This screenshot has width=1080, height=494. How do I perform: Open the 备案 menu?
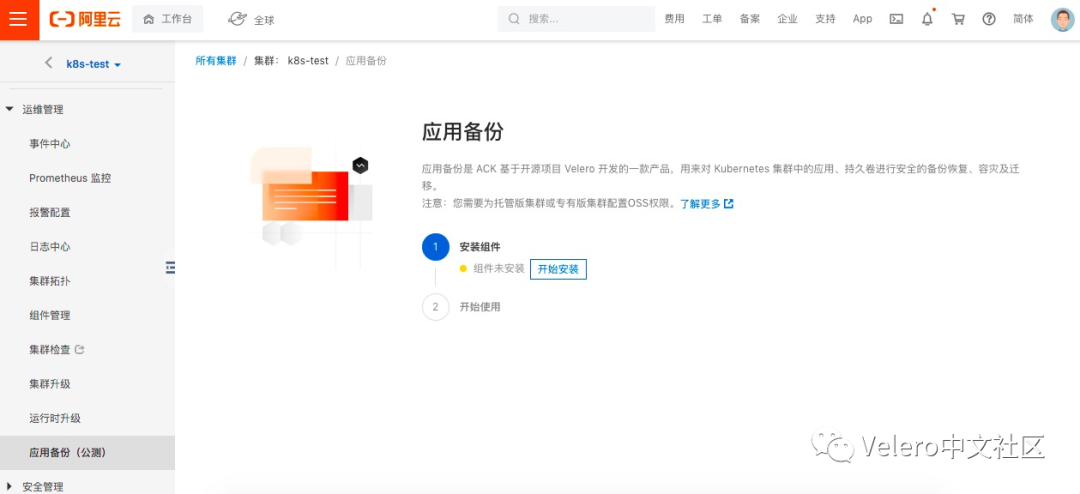pyautogui.click(x=749, y=19)
